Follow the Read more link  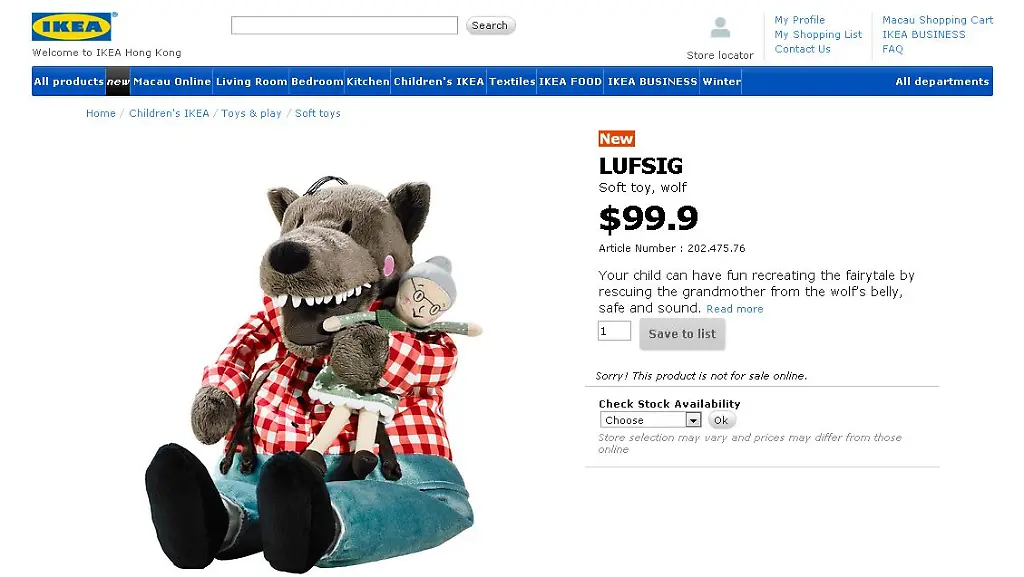(x=734, y=310)
